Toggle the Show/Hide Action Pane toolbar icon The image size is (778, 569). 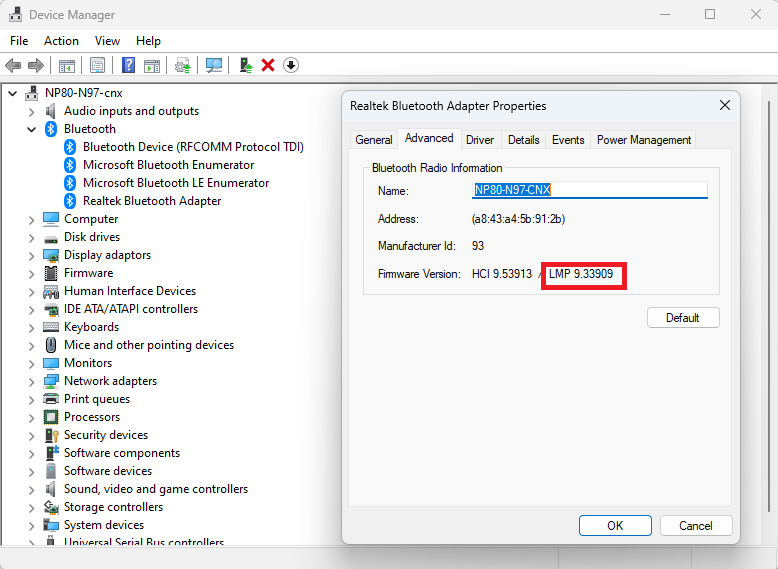(152, 65)
